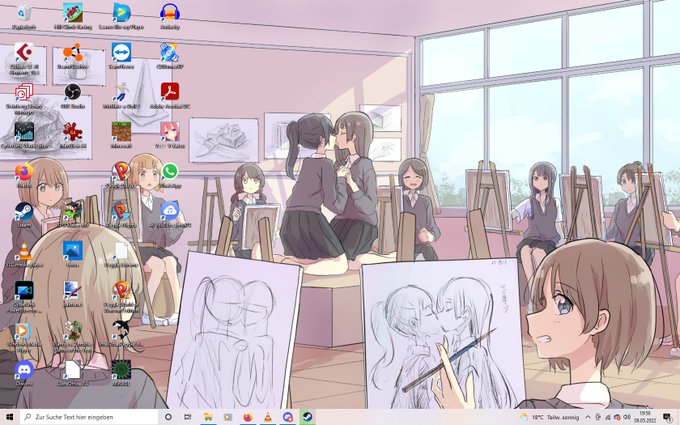680x425 pixels.
Task: Launch Minecraft from the desktop
Action: pos(121,135)
